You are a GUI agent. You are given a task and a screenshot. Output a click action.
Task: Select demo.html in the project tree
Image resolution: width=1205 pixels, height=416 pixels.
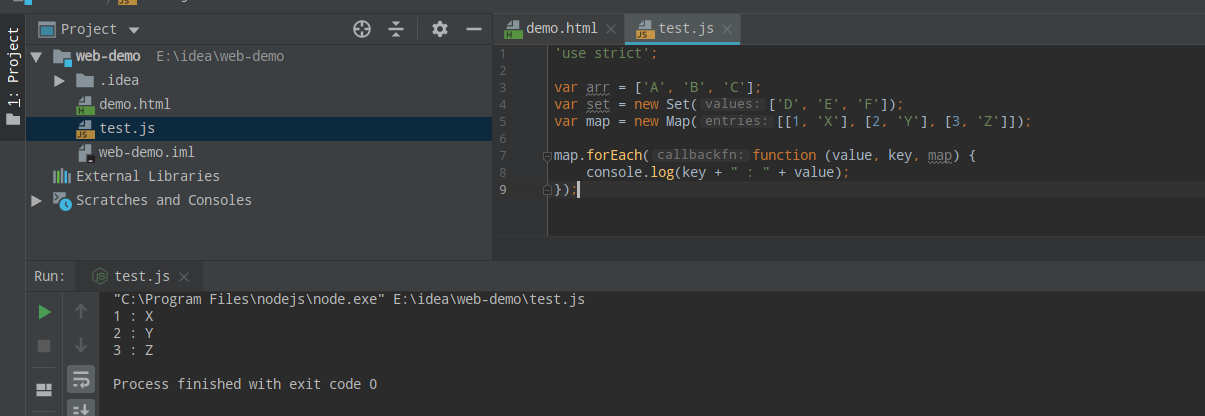tap(135, 104)
